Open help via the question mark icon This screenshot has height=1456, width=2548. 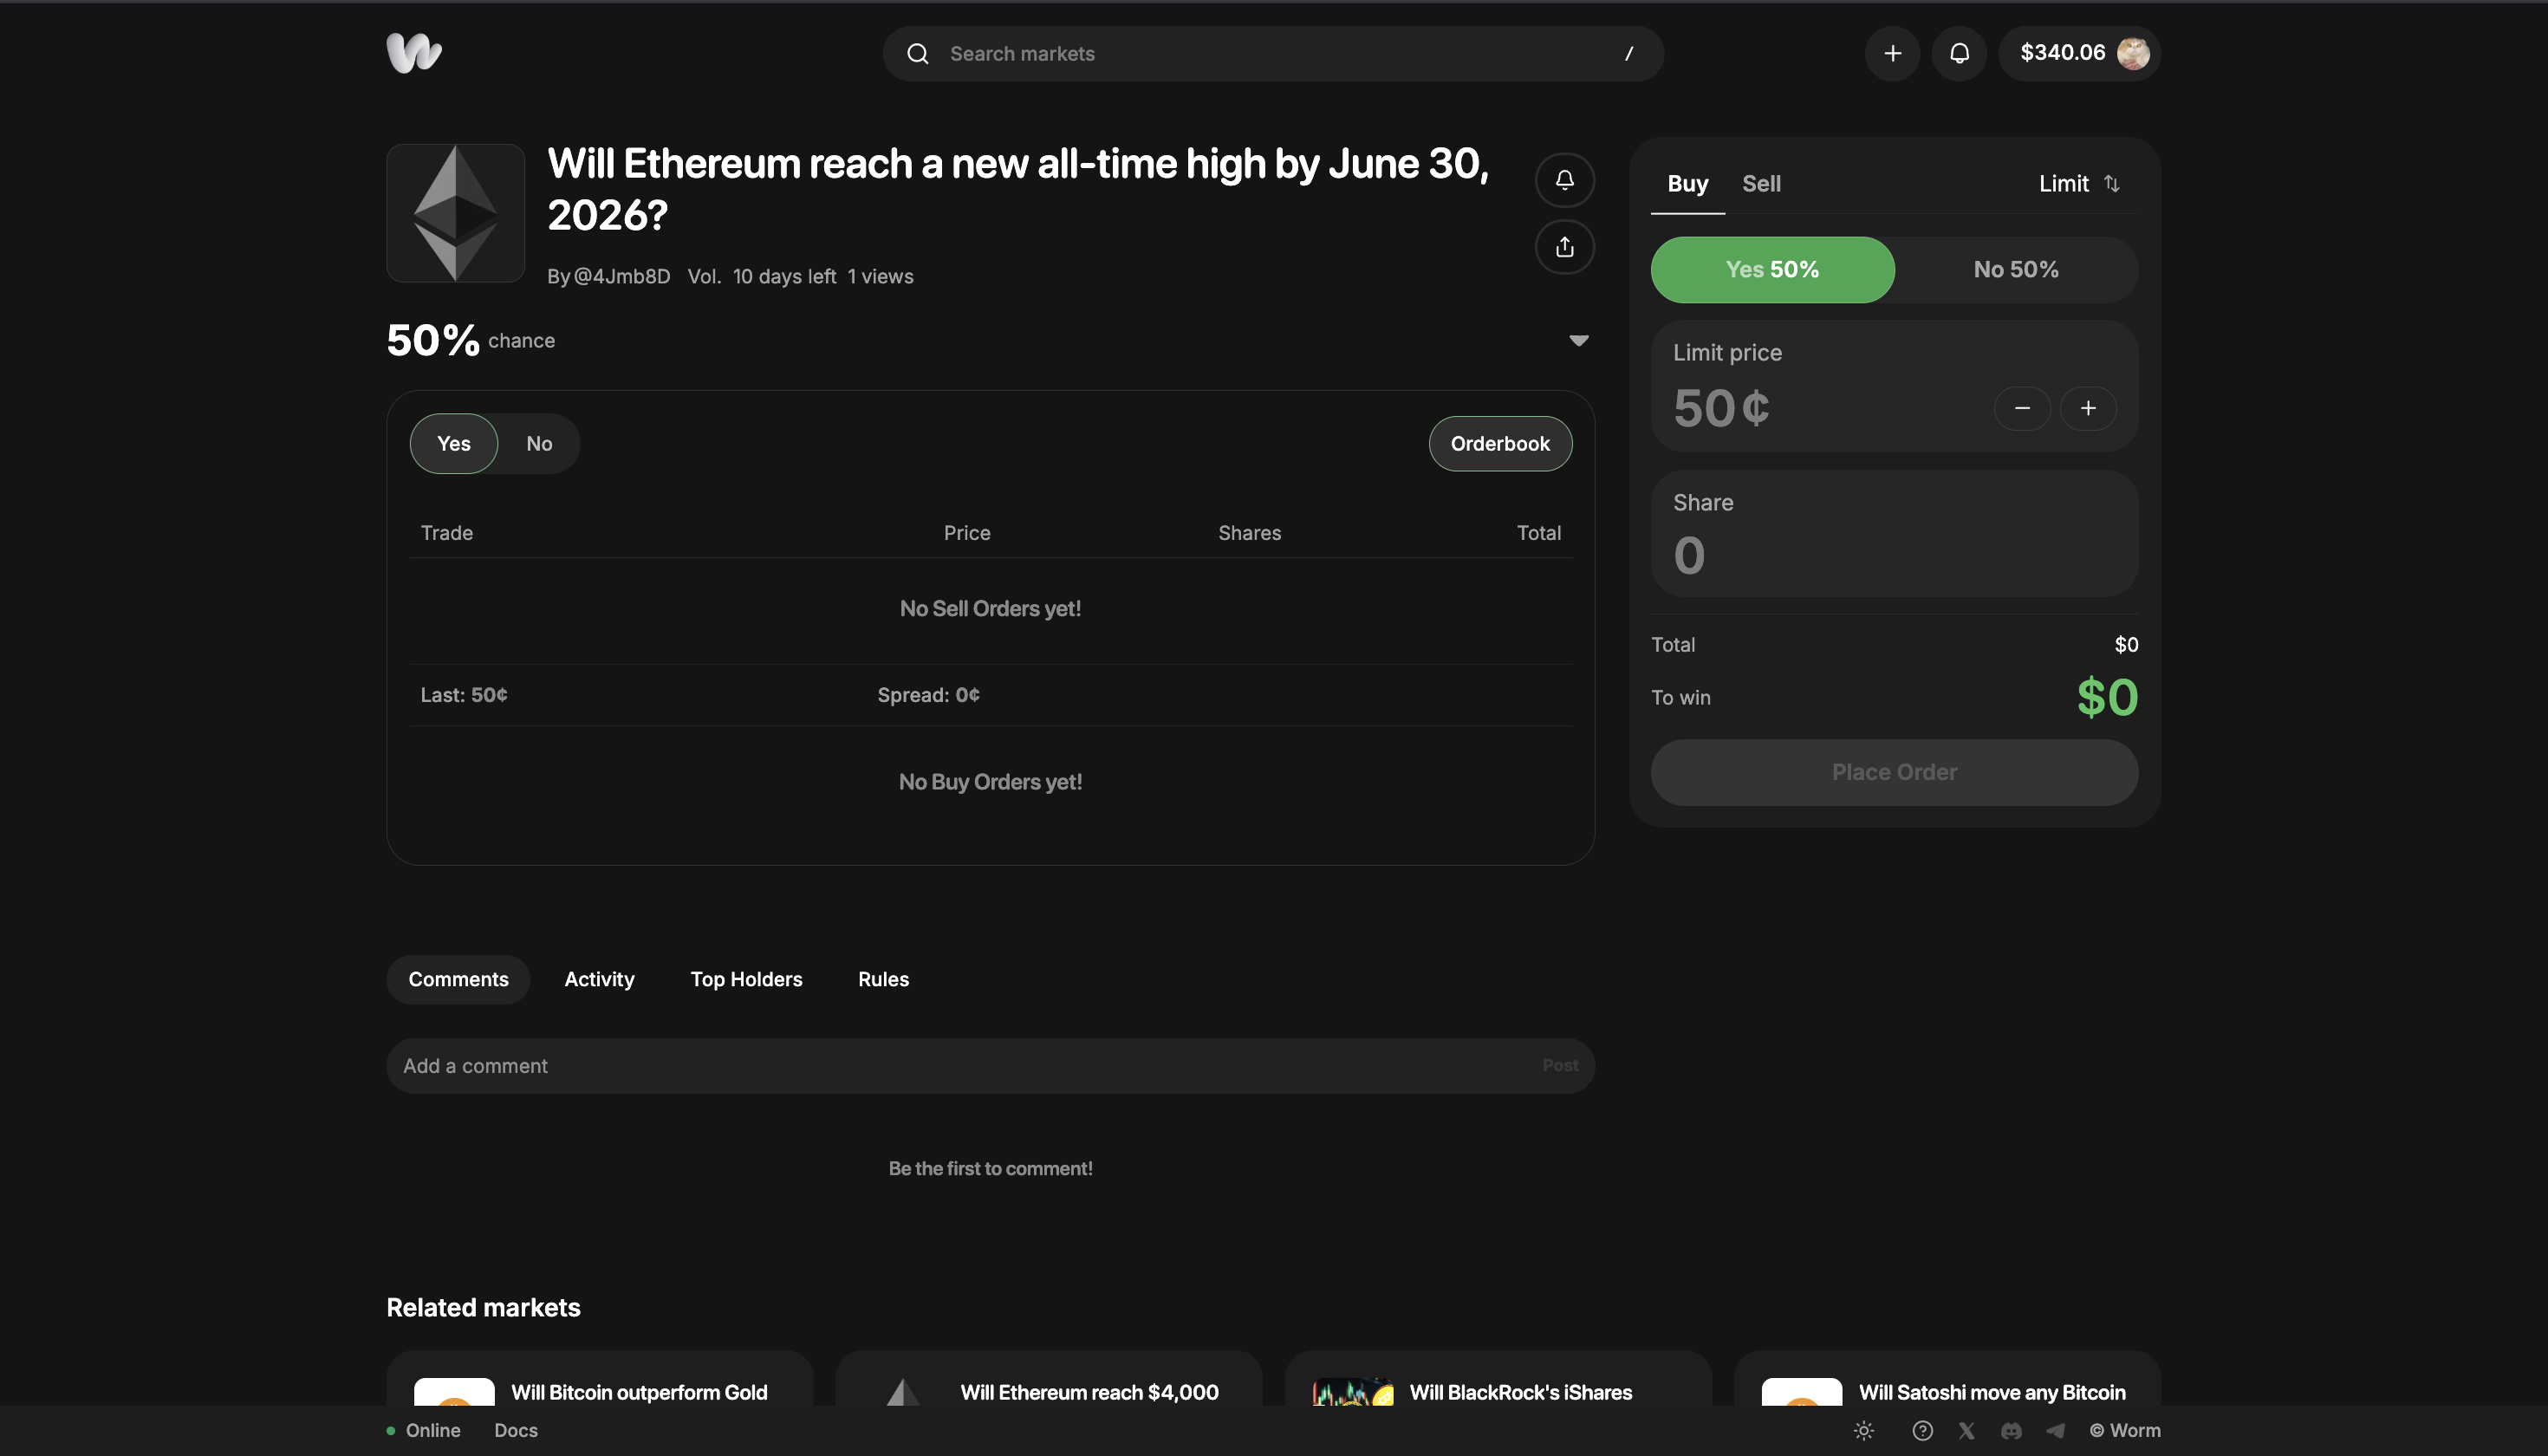click(1922, 1431)
